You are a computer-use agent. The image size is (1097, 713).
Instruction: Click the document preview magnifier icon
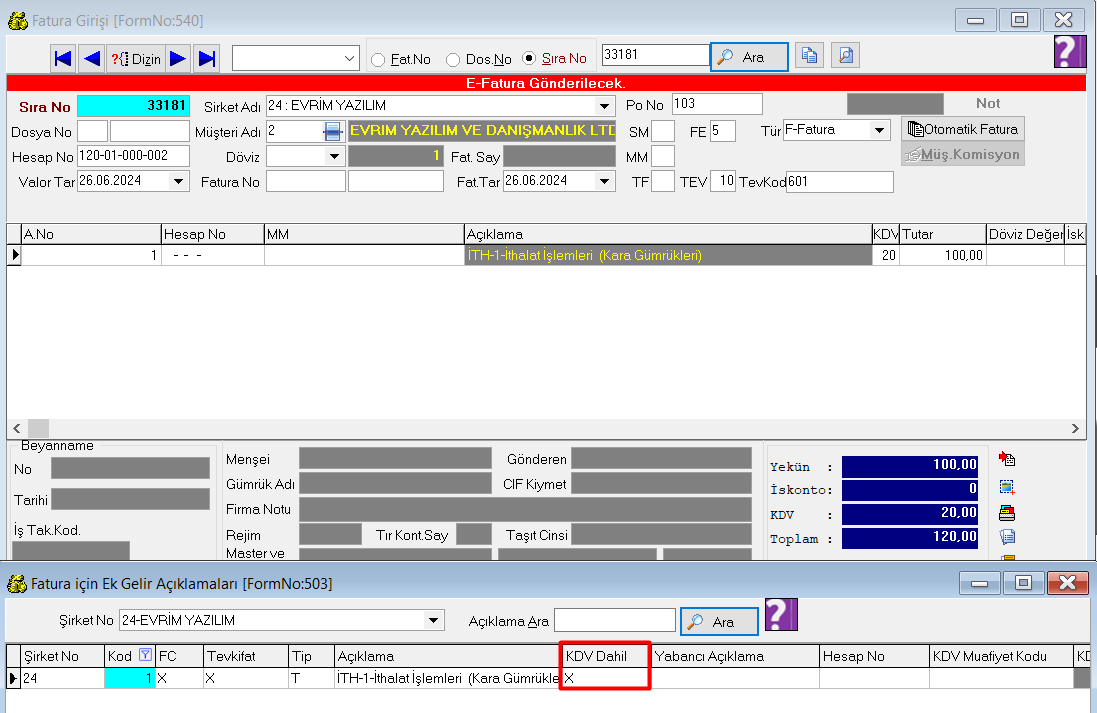click(x=845, y=55)
